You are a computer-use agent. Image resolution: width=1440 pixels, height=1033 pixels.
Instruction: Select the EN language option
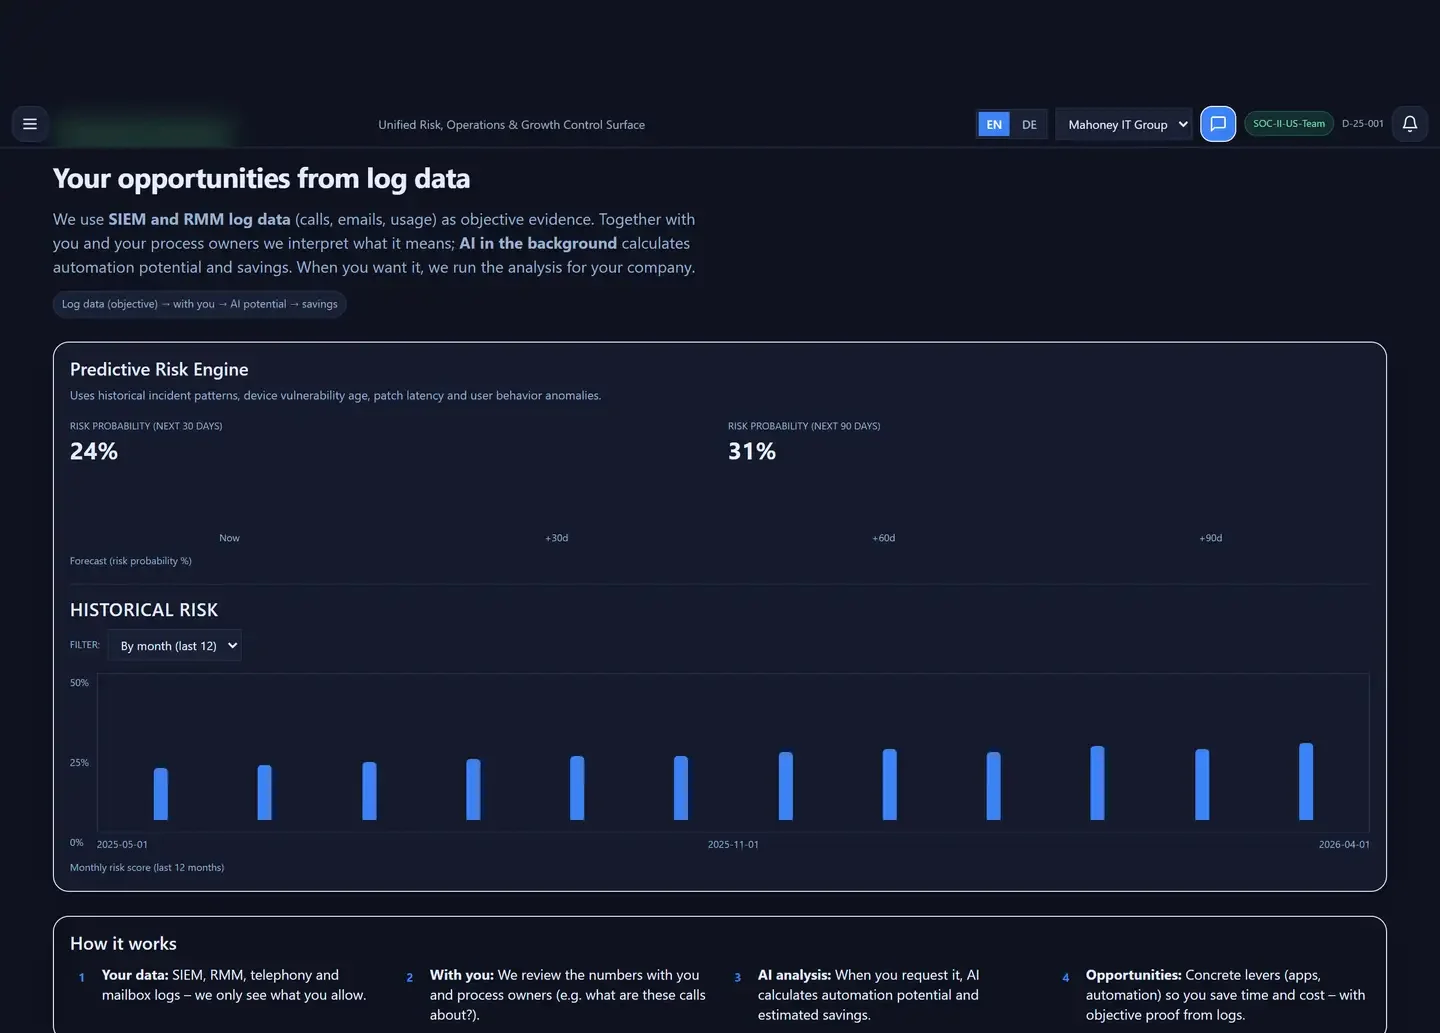tap(993, 124)
